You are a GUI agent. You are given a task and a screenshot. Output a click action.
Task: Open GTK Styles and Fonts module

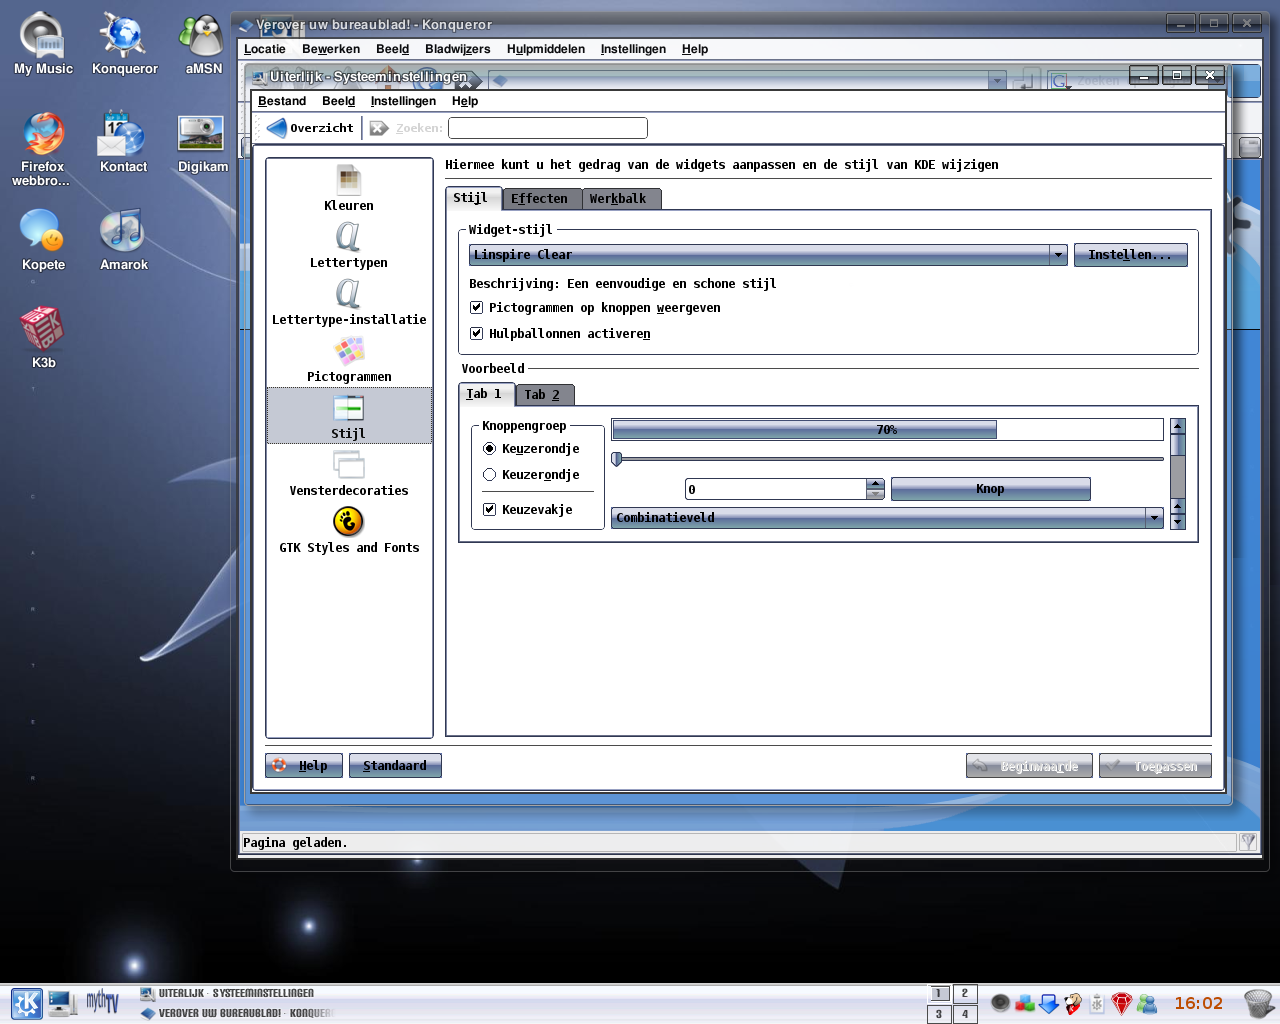(348, 530)
